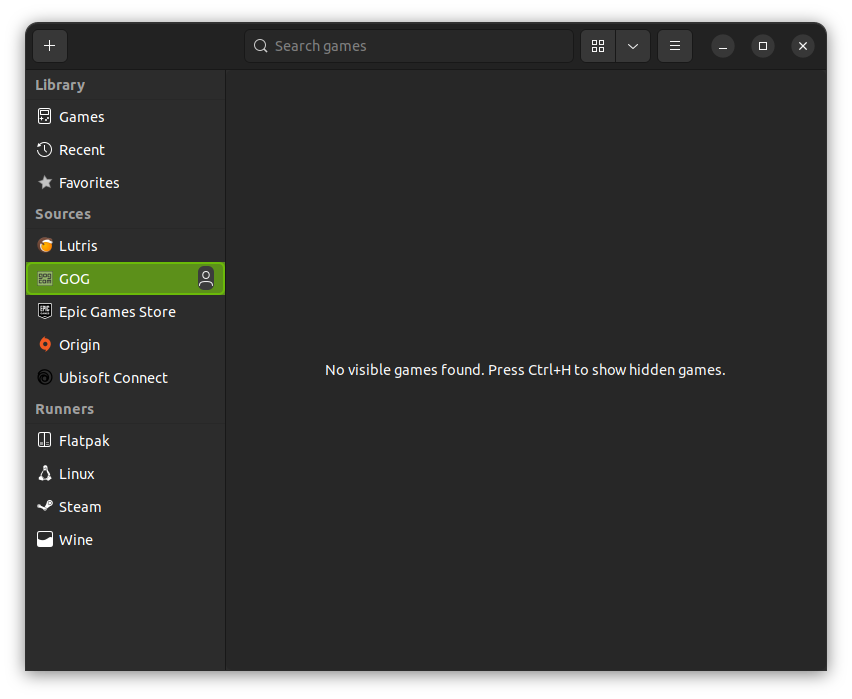852x699 pixels.
Task: Filter by Flatpak runner
Action: 126,441
